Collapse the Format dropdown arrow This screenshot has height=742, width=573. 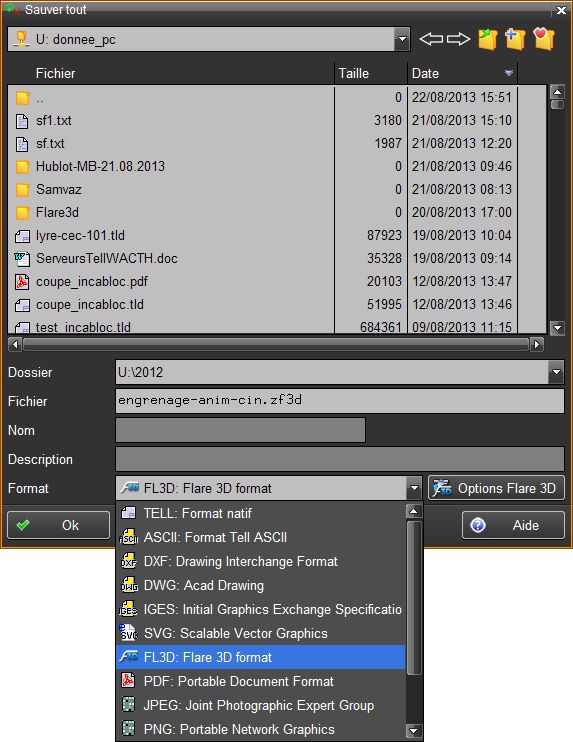[414, 488]
